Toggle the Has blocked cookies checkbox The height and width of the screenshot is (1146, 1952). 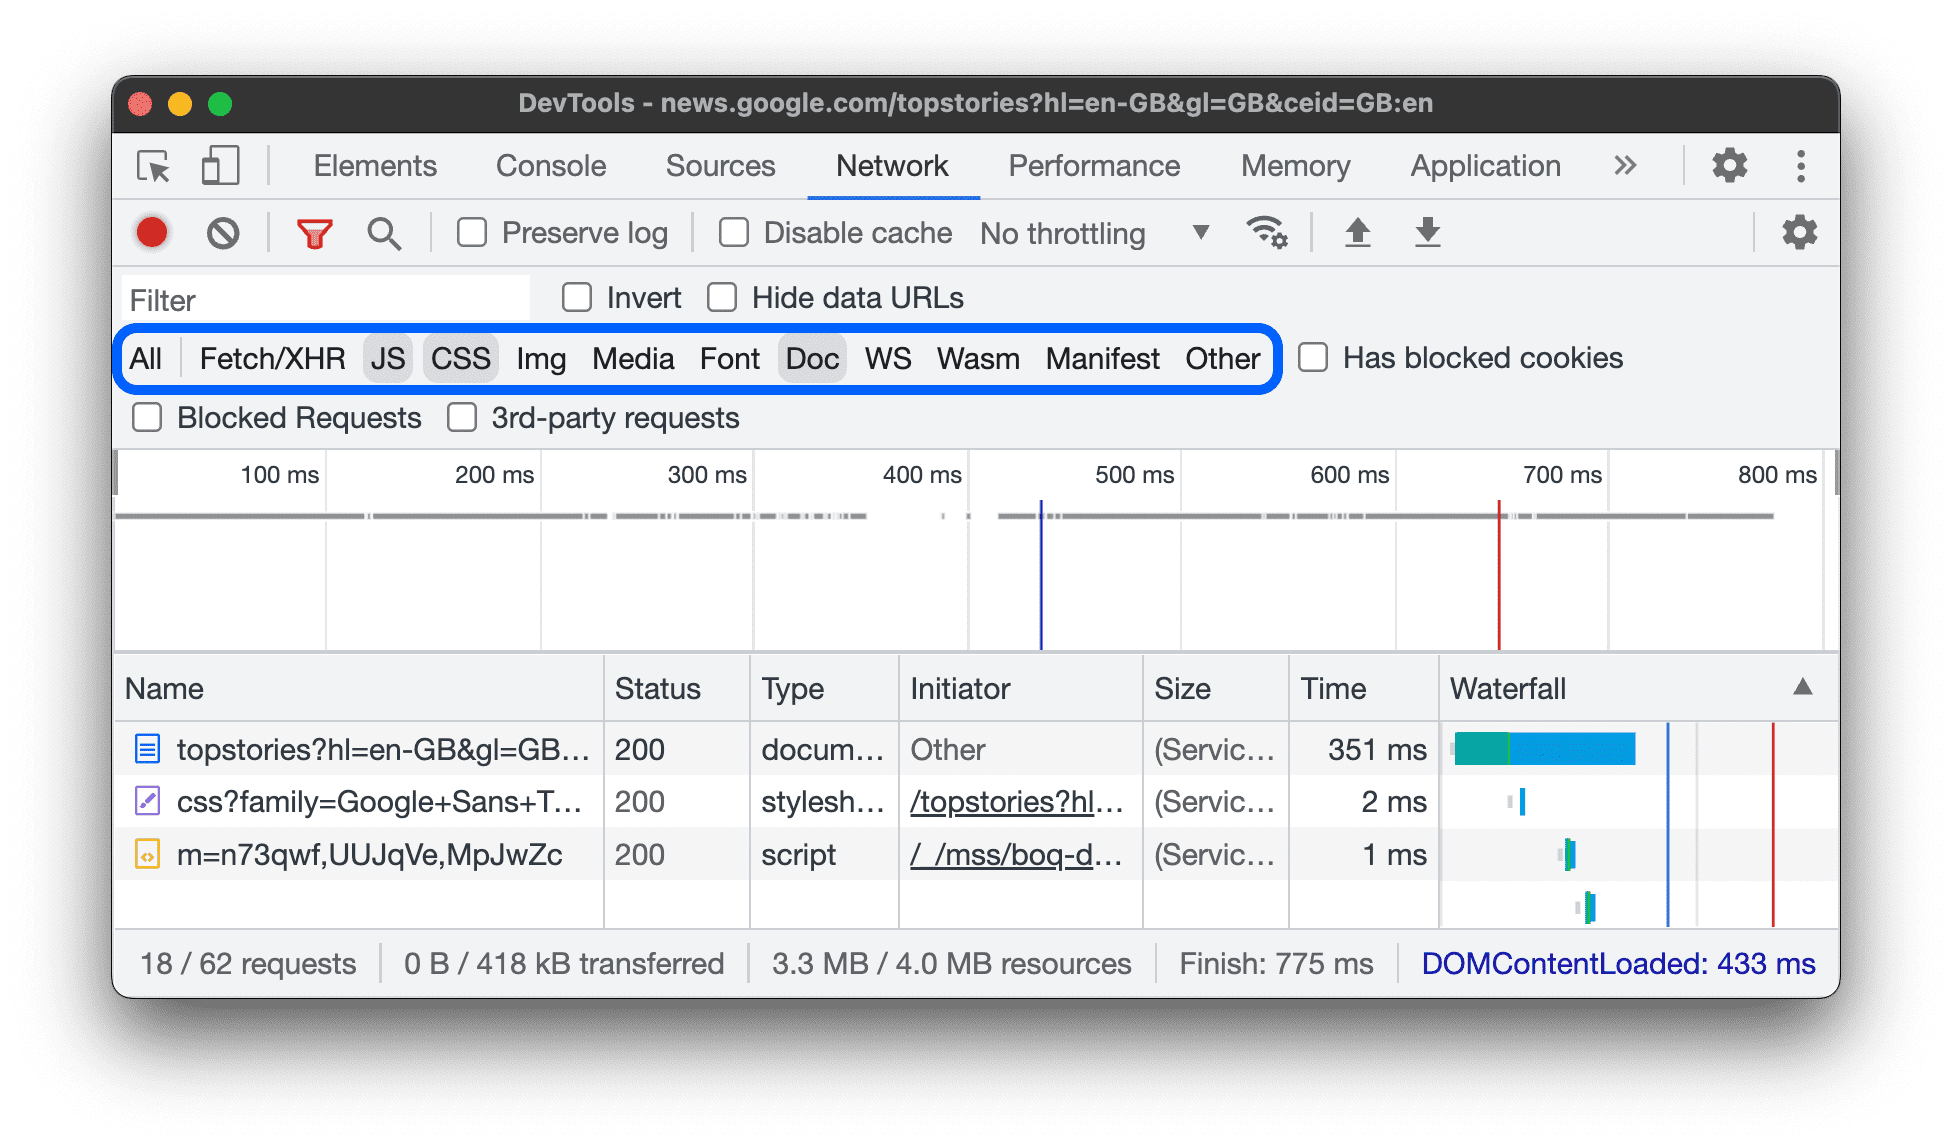(x=1311, y=359)
